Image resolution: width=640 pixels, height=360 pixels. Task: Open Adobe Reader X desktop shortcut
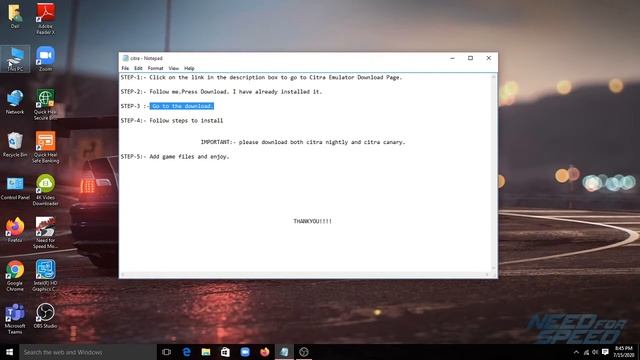(x=45, y=18)
